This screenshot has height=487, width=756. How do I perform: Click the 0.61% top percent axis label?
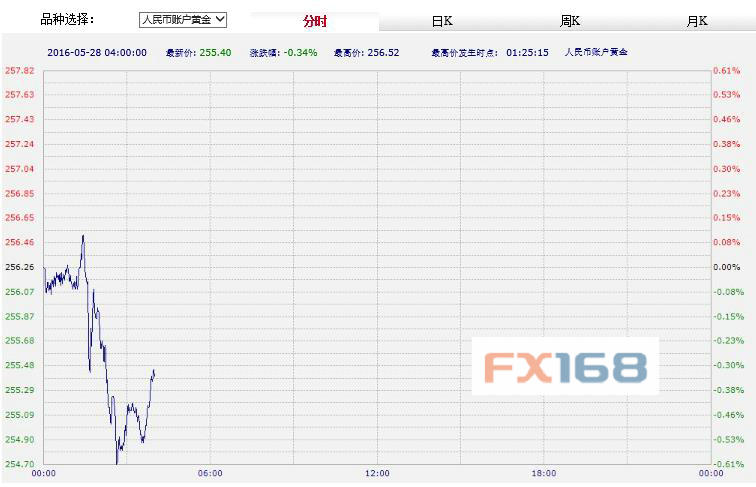(x=726, y=71)
